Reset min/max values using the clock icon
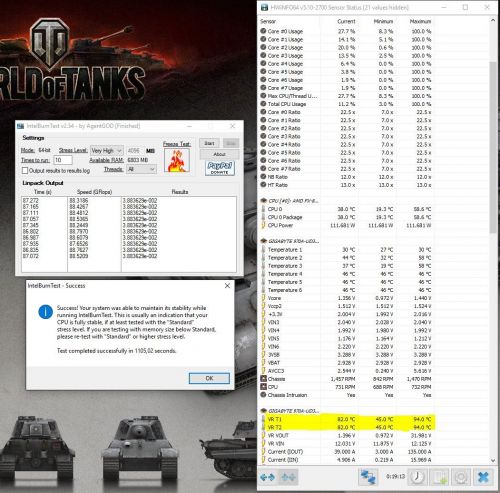Viewport: 500px width, 493px height. click(x=417, y=477)
